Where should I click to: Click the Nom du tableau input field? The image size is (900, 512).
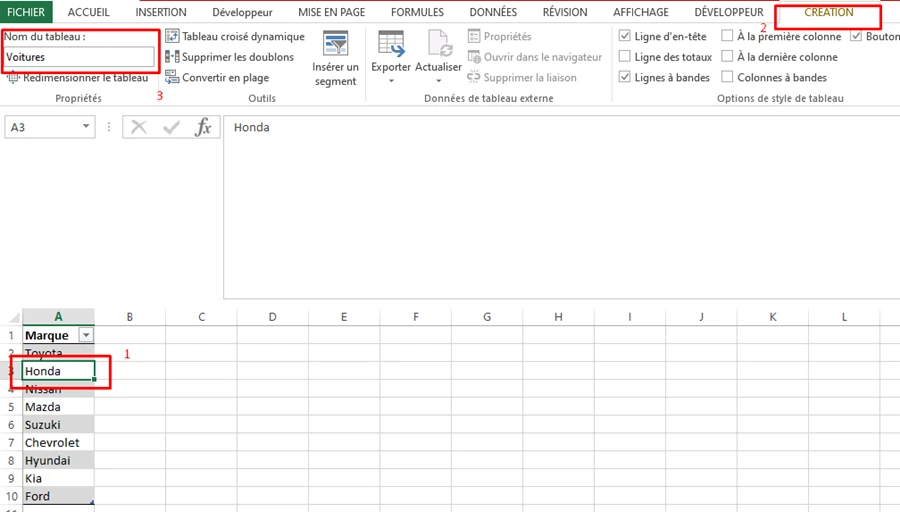coord(78,57)
